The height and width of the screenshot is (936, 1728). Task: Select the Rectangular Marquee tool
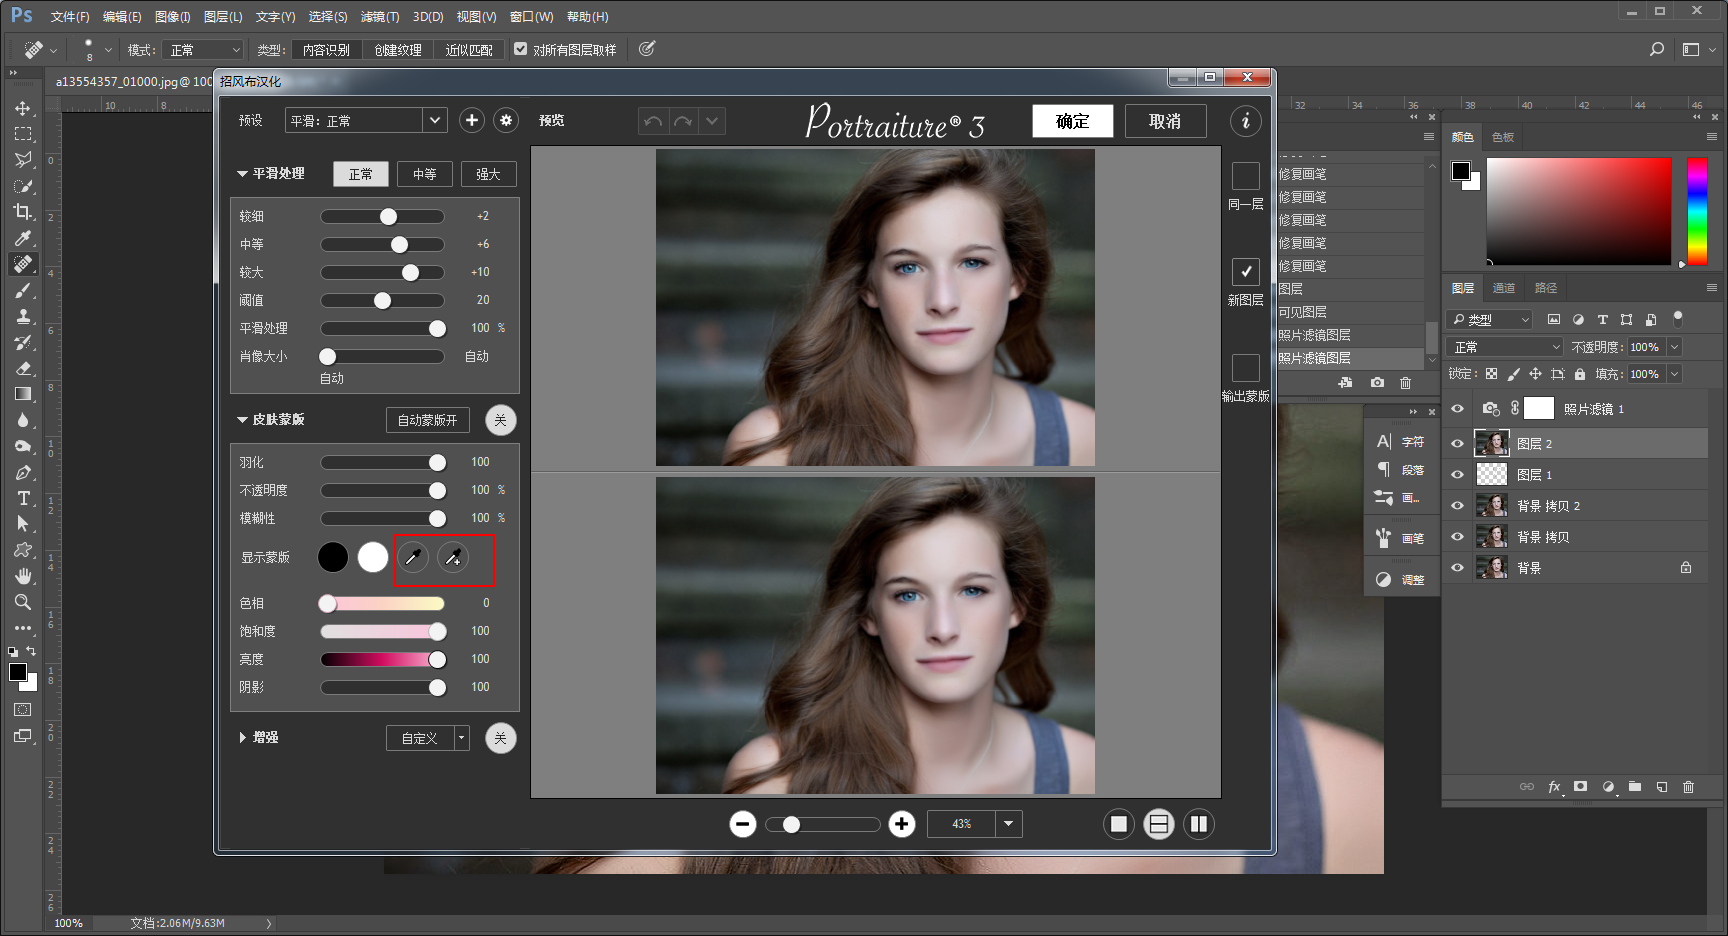click(23, 134)
